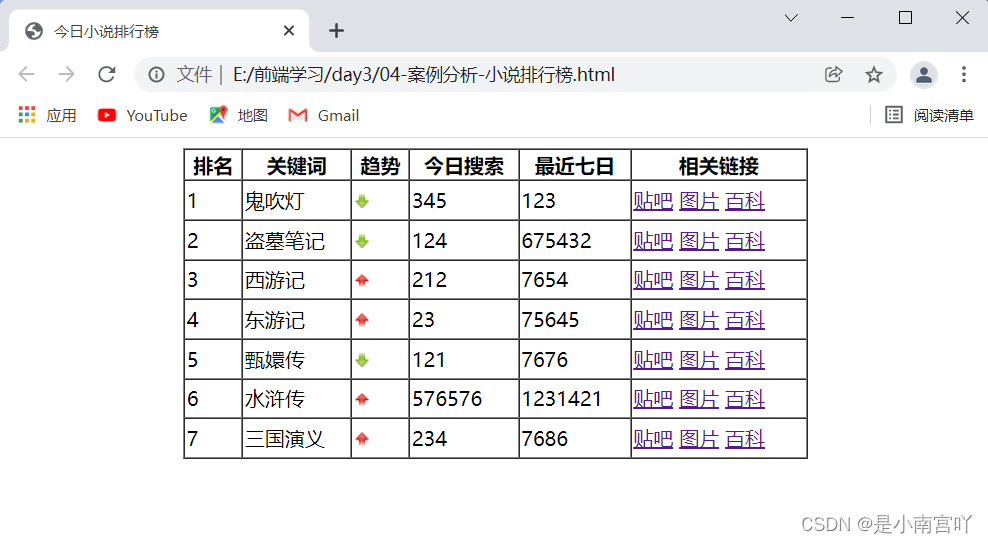Select the 今日小说排行榜 tab

(159, 30)
